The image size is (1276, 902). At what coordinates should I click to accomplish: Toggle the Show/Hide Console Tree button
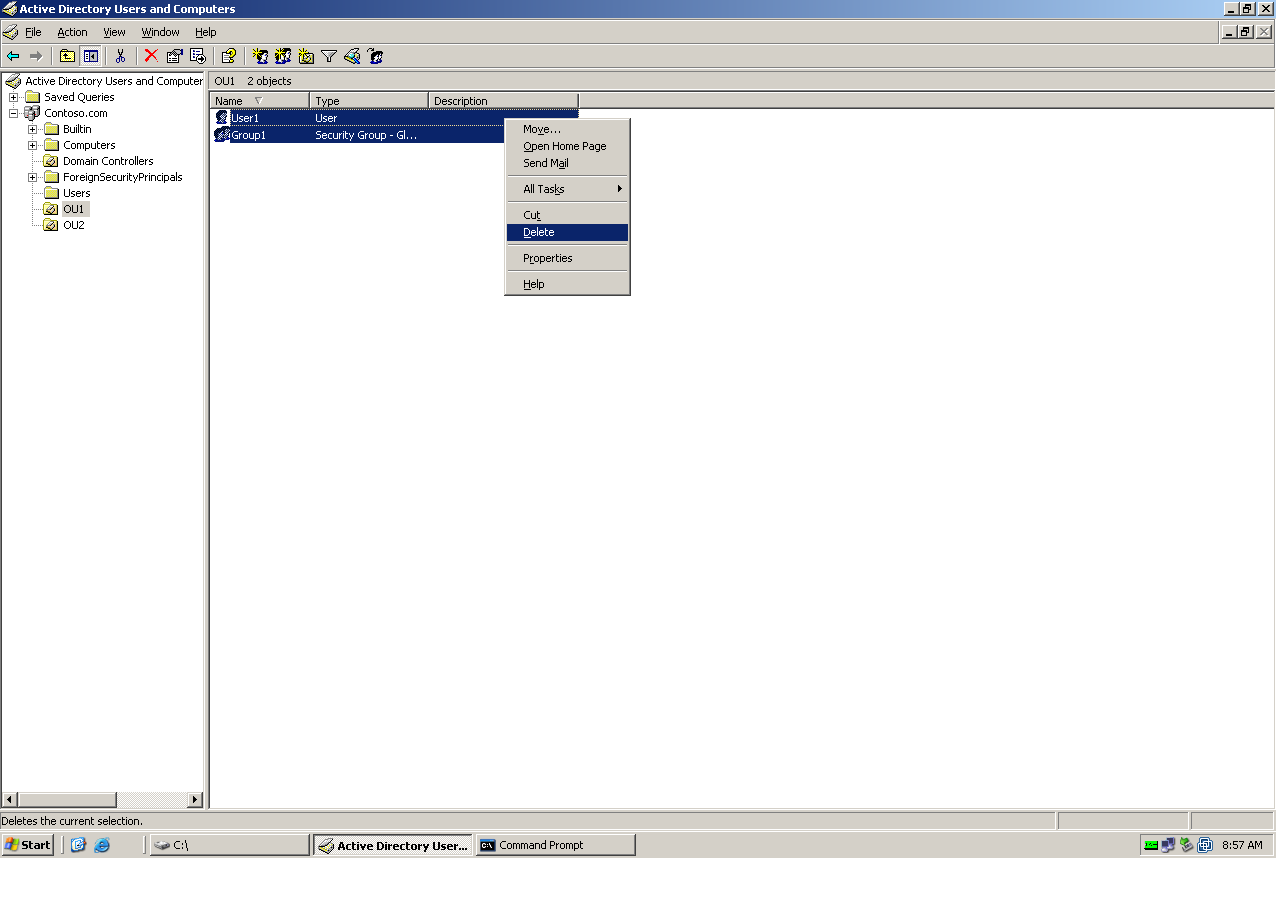pos(90,56)
